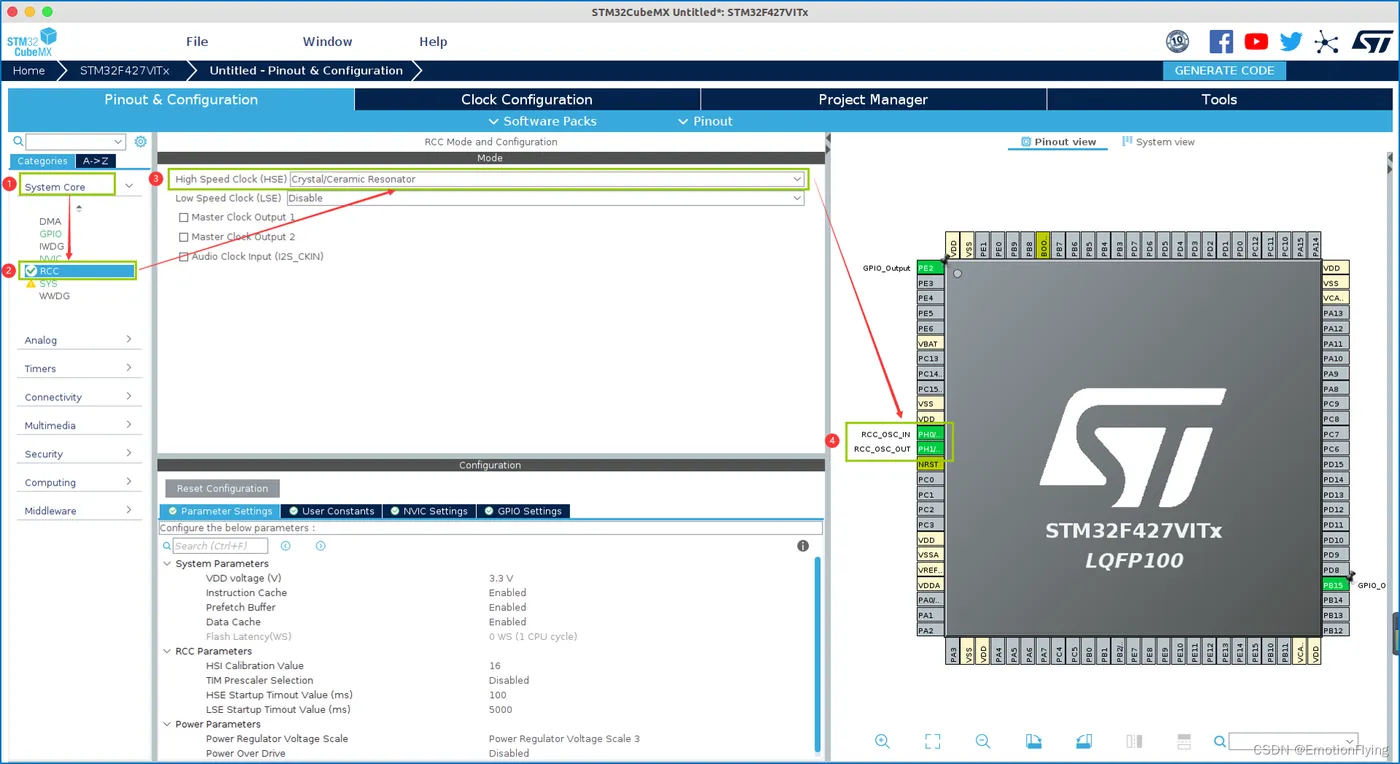Zoom in on the pinout view
1400x764 pixels.
pyautogui.click(x=882, y=741)
